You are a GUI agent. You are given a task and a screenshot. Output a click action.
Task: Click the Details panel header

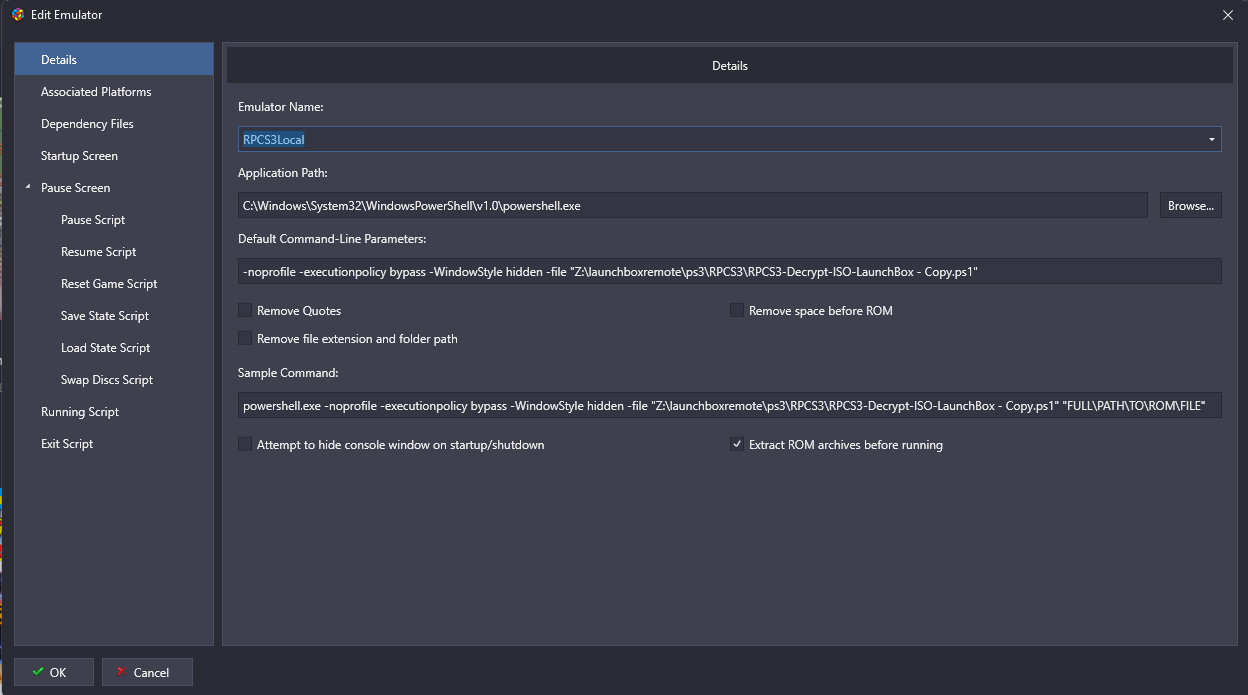[x=730, y=66]
